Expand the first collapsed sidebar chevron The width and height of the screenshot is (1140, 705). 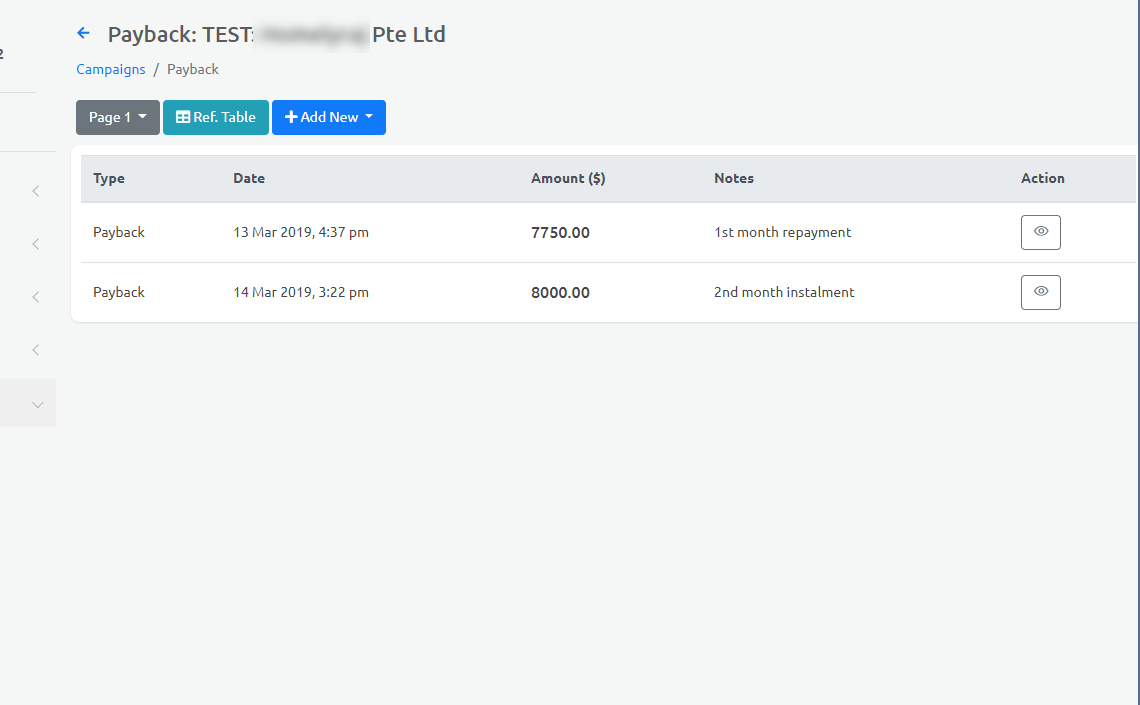coord(36,191)
